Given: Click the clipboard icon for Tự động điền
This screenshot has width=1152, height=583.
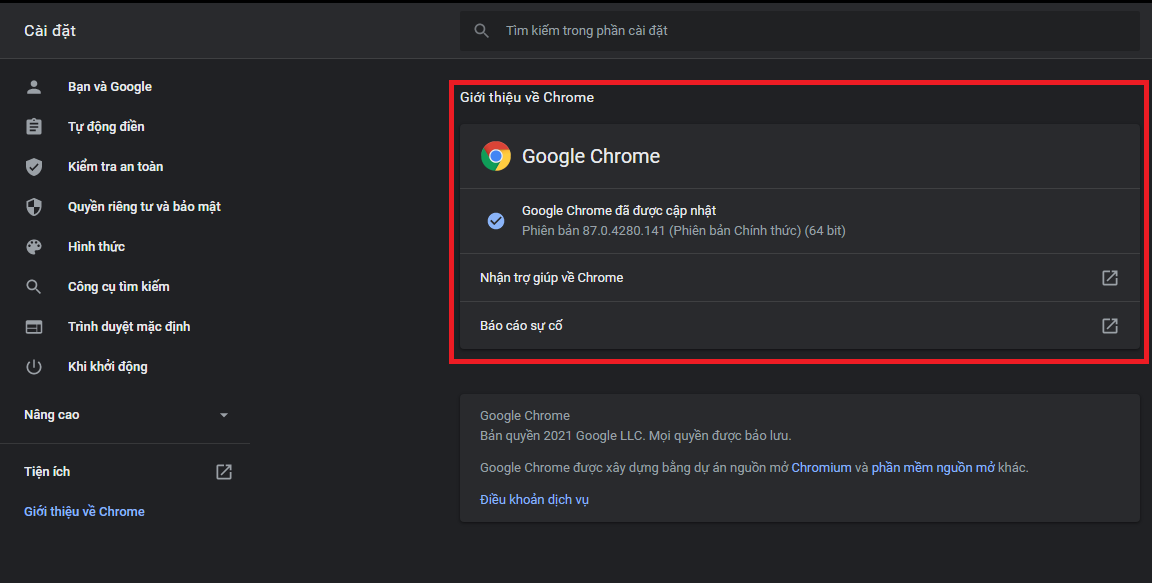Looking at the screenshot, I should pyautogui.click(x=34, y=126).
